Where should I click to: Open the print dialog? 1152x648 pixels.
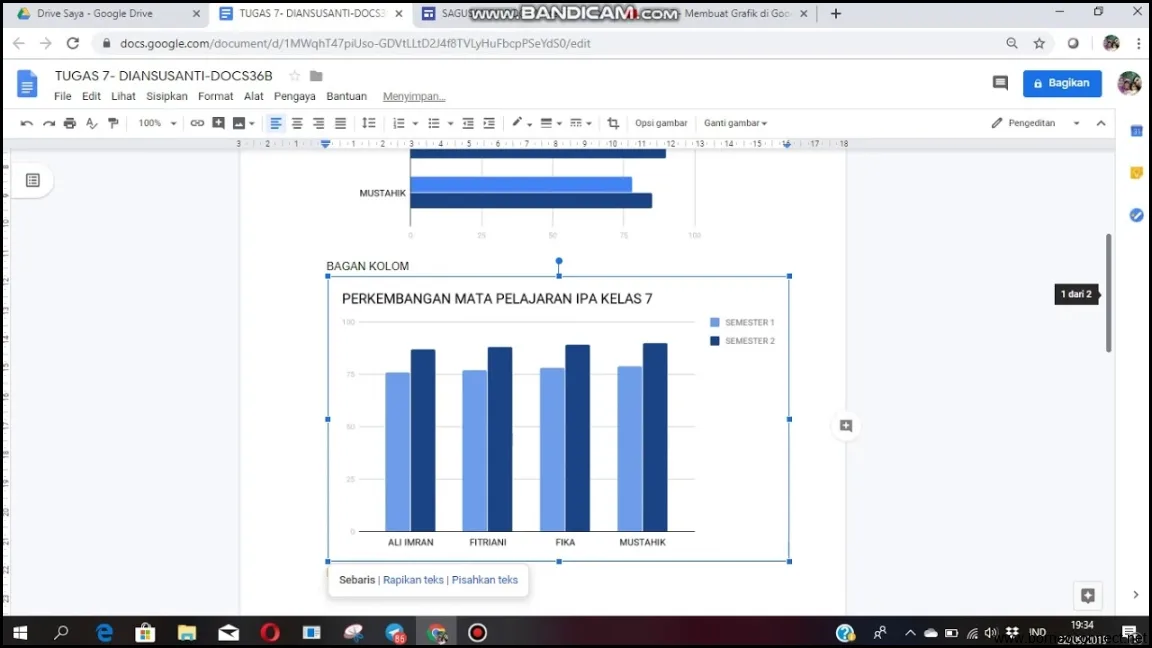[69, 122]
